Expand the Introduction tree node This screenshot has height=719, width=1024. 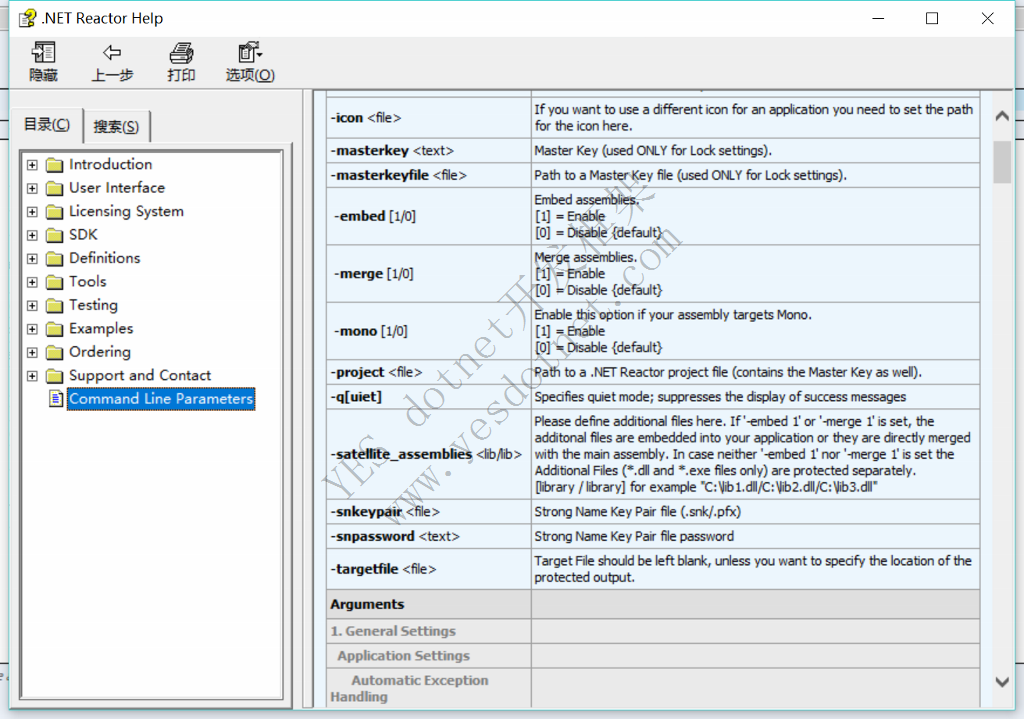(x=32, y=165)
